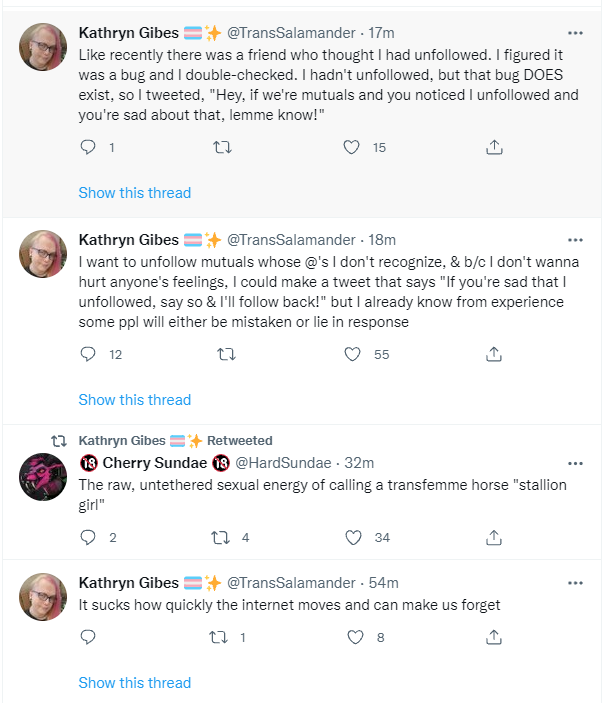Reply to the 17m unfollowed bug tweet

click(88, 147)
